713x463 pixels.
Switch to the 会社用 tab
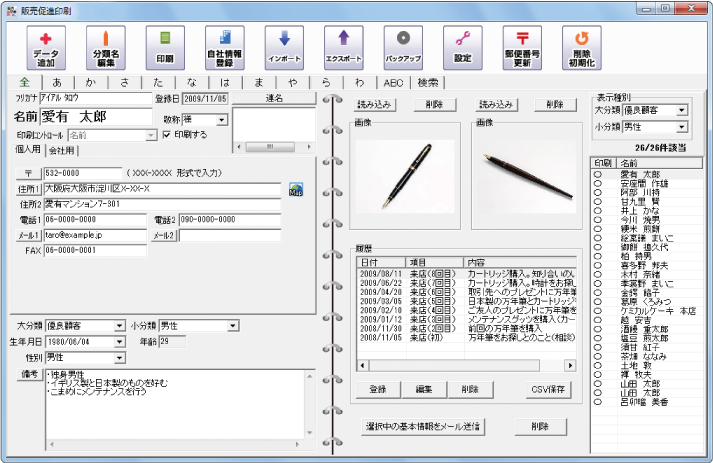(x=63, y=150)
